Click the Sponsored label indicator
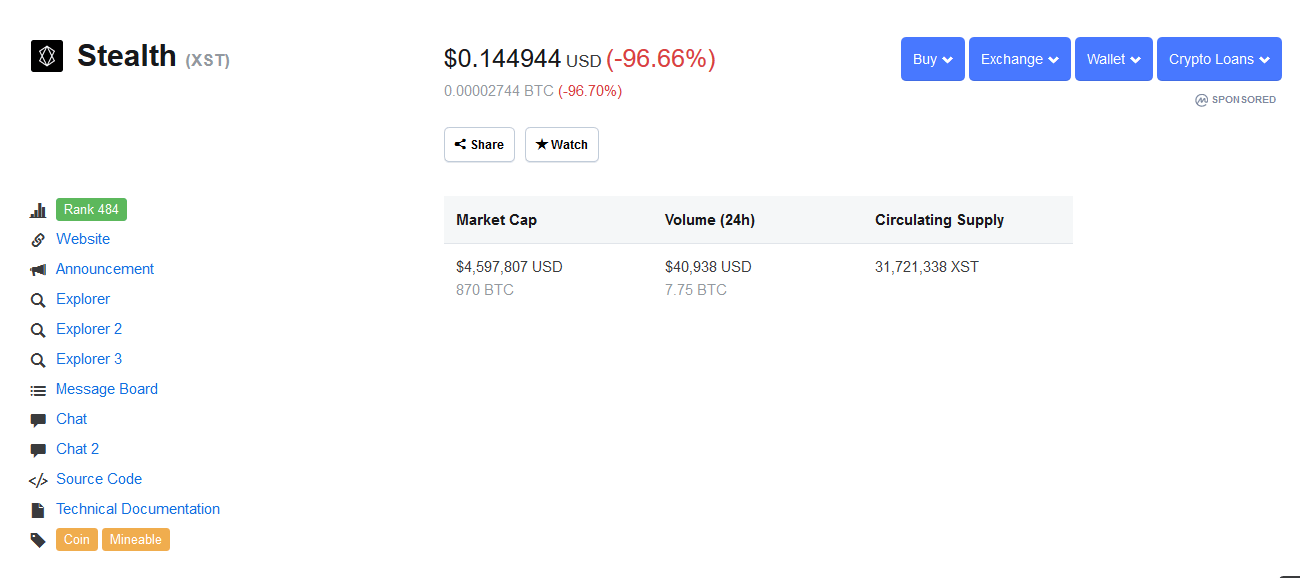Screen dimensions: 1300x578 pos(1236,99)
